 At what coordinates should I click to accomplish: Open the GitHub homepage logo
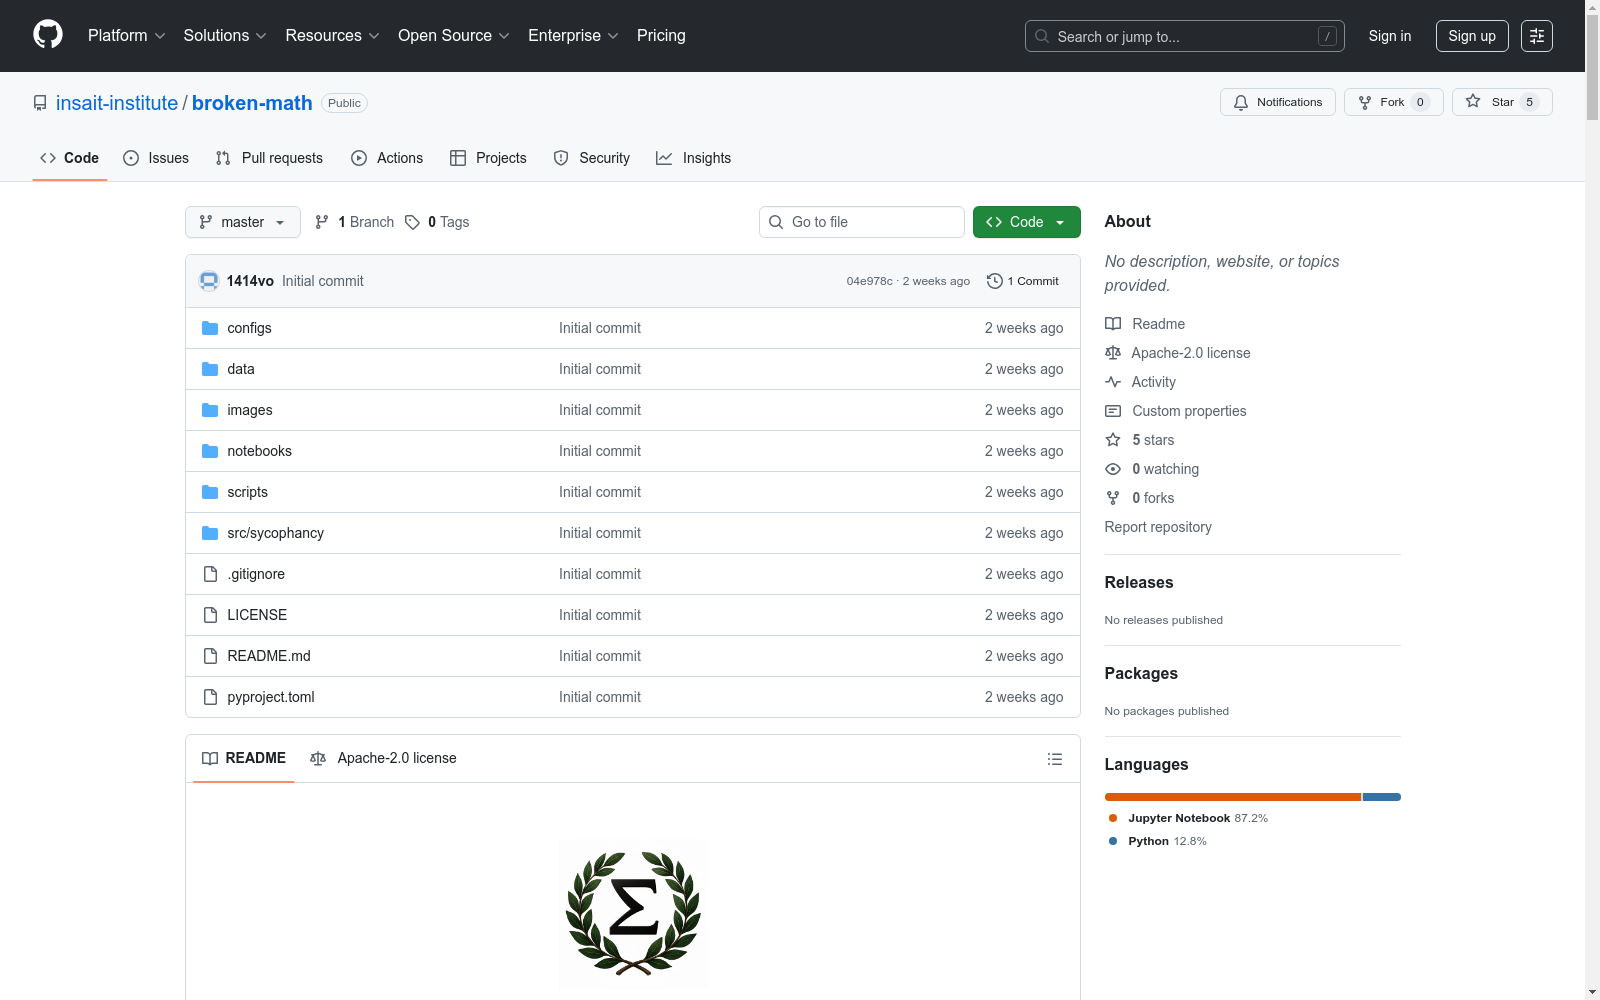[48, 35]
